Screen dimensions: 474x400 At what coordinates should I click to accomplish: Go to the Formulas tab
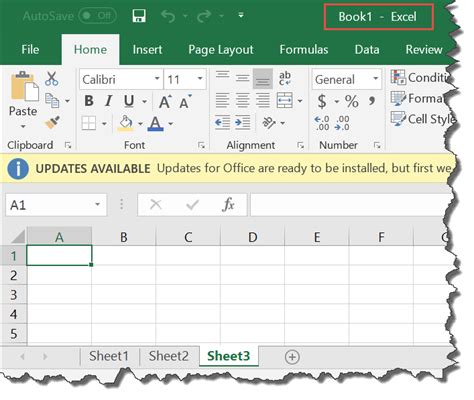coord(304,49)
